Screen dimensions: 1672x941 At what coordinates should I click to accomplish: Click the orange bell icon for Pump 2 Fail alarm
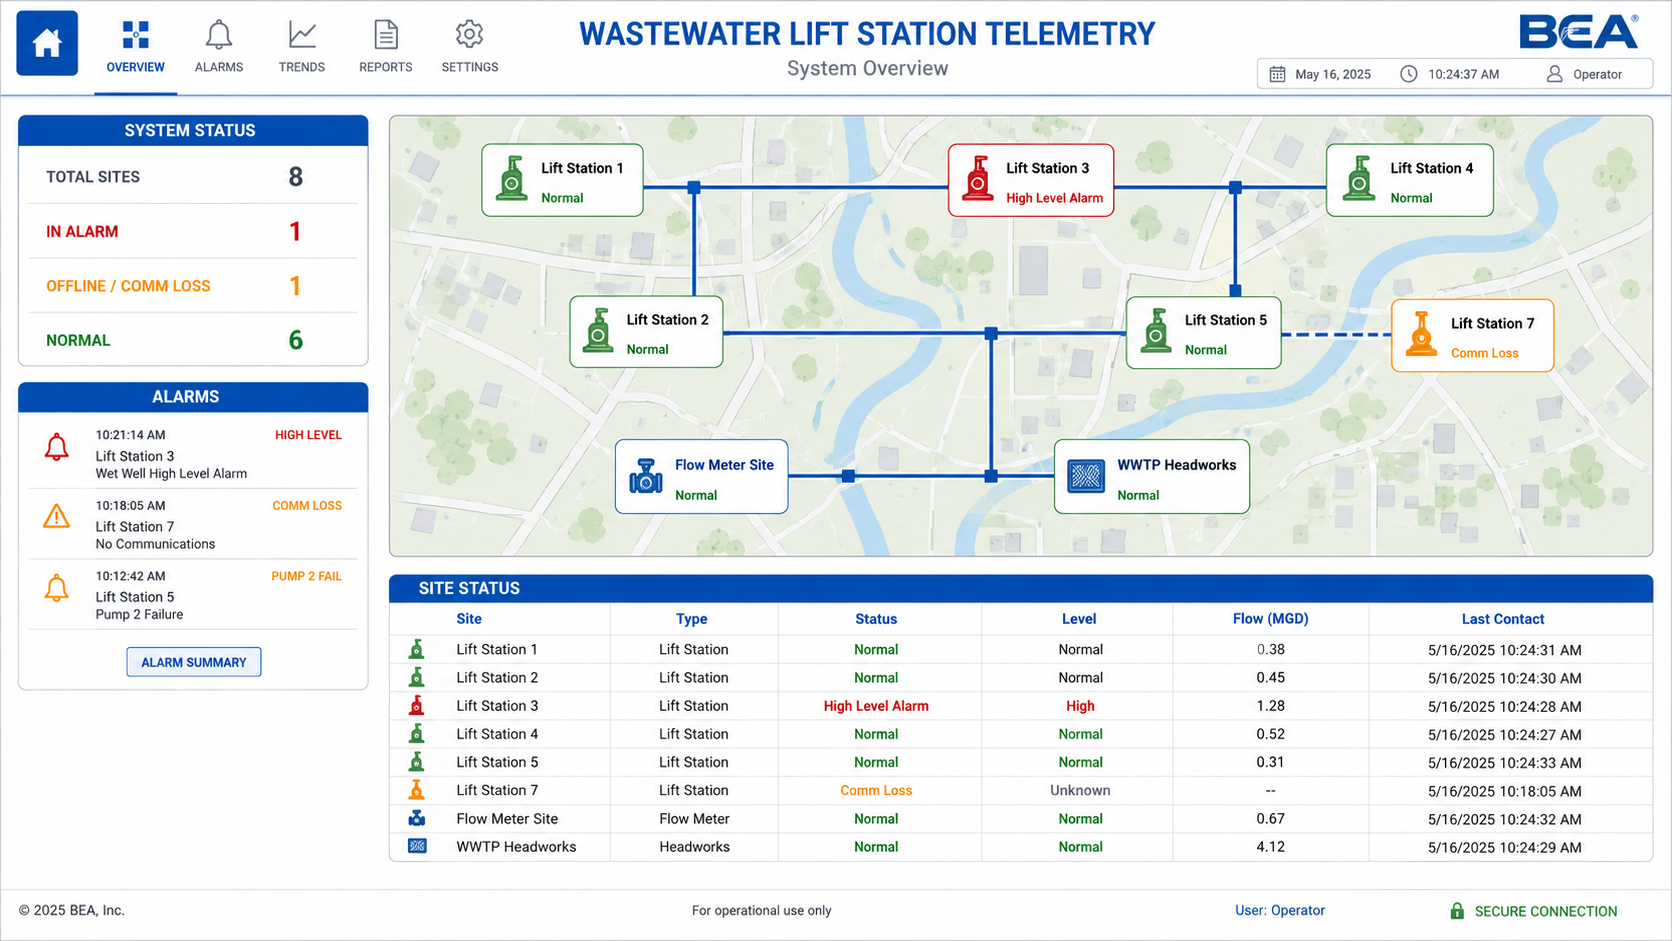coord(57,587)
